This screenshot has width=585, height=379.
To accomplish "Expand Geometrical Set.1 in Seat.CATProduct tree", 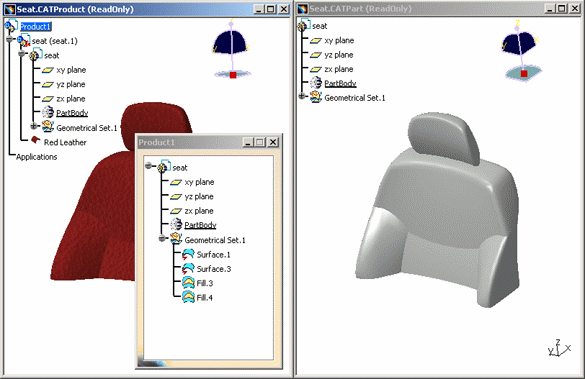I will pos(34,126).
